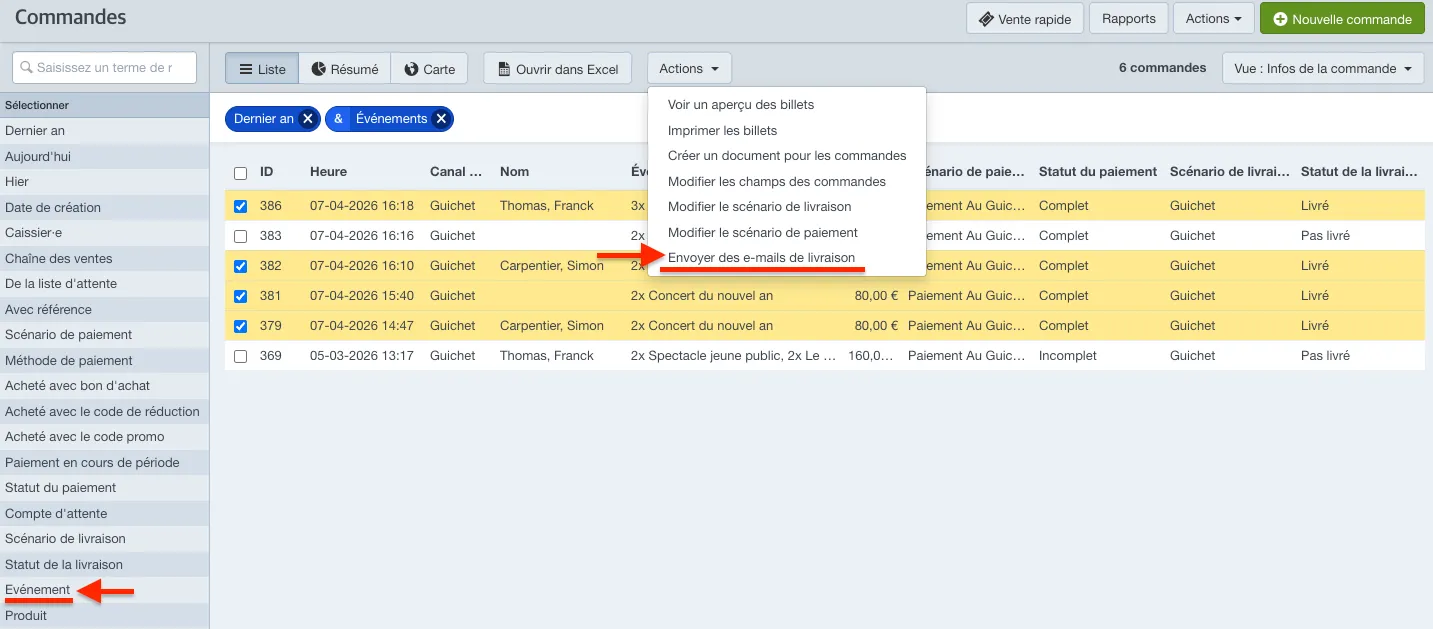
Task: Collapse the list toolbar Actions dropdown
Action: 689,69
